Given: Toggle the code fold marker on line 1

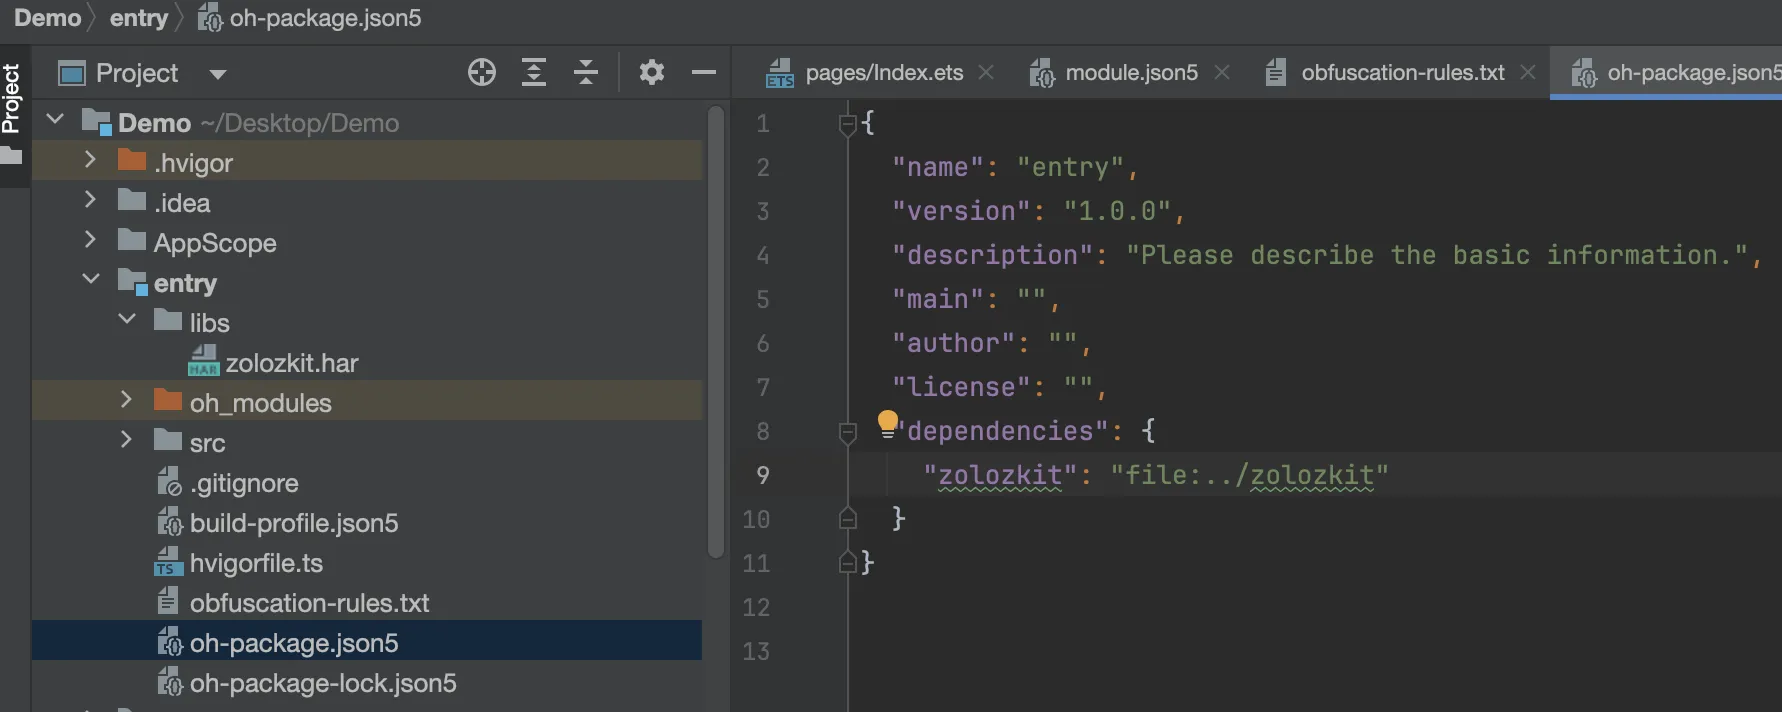Looking at the screenshot, I should tap(848, 124).
